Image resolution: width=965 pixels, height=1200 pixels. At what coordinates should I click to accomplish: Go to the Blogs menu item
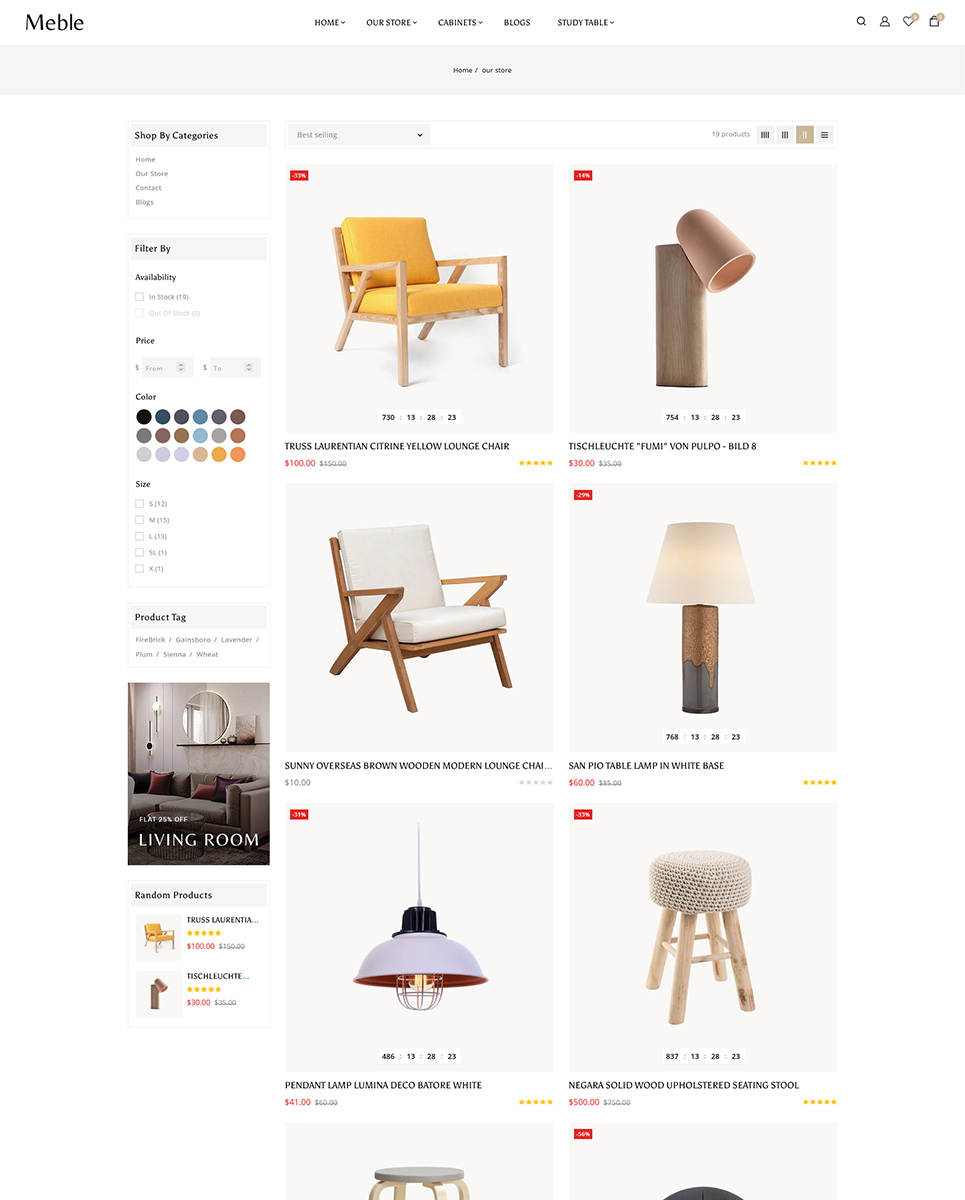pos(517,22)
